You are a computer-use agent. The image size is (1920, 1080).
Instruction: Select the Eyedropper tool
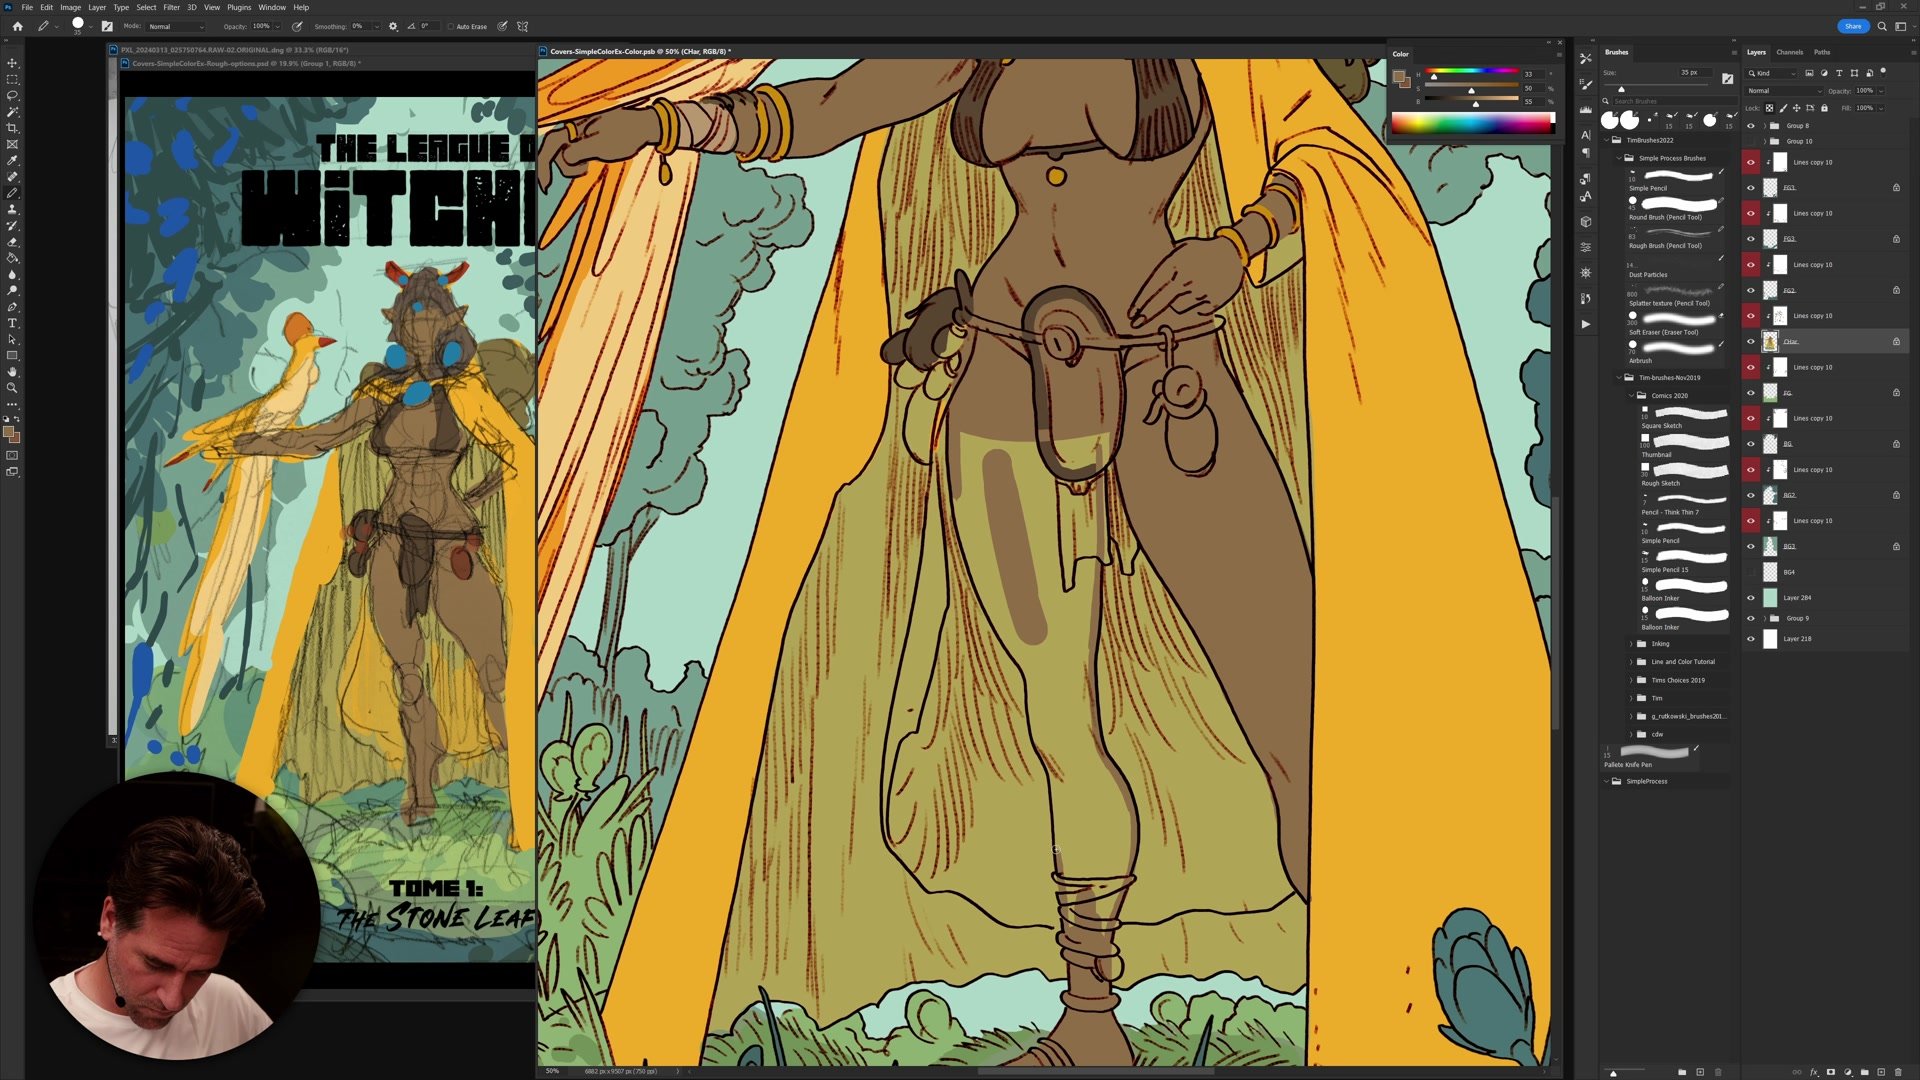pyautogui.click(x=12, y=160)
